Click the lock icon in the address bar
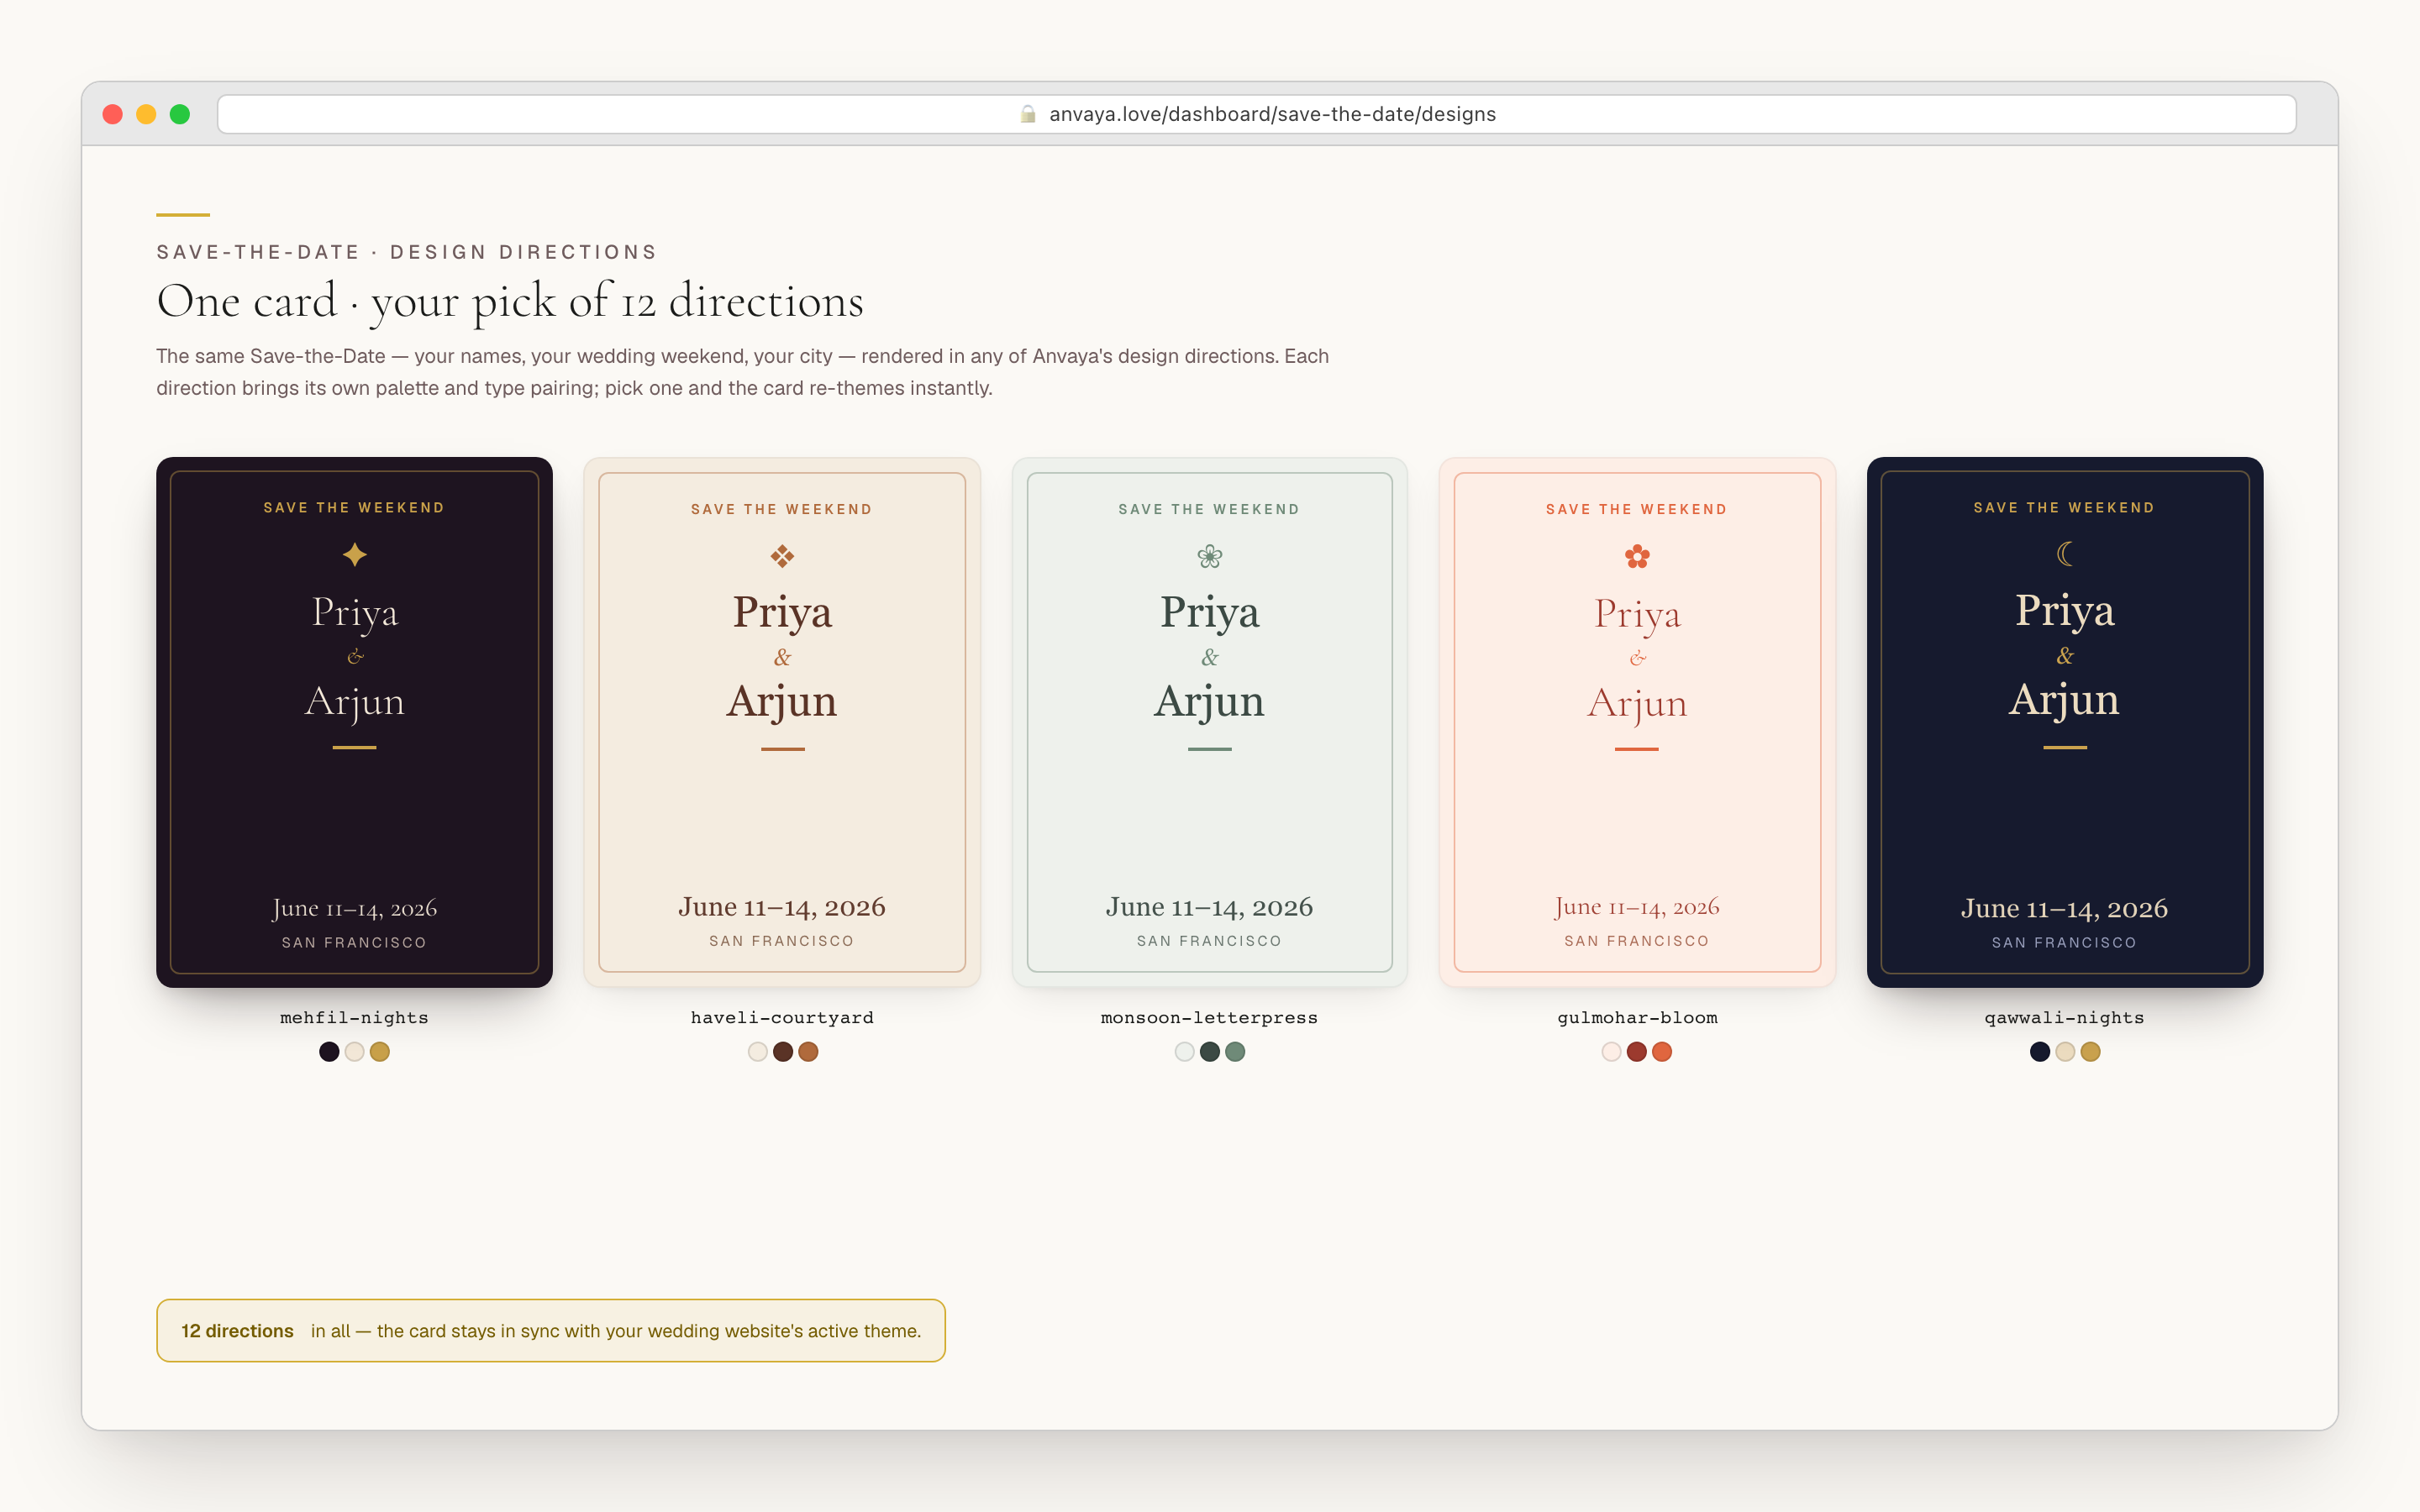Screen dimensions: 2420x1512 [x=1027, y=114]
